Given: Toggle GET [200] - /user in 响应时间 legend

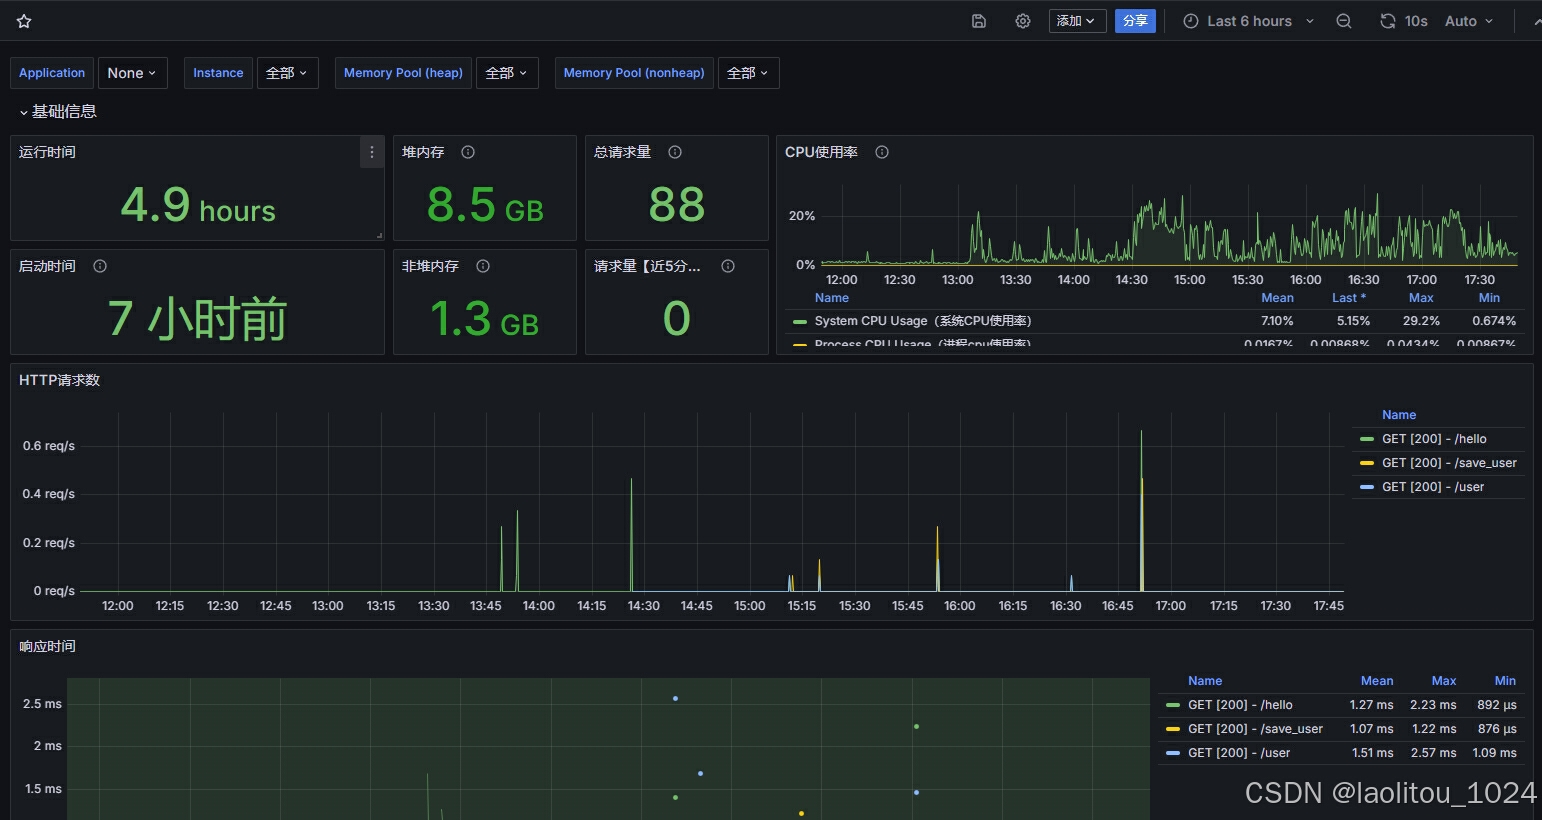Looking at the screenshot, I should click(x=1239, y=753).
